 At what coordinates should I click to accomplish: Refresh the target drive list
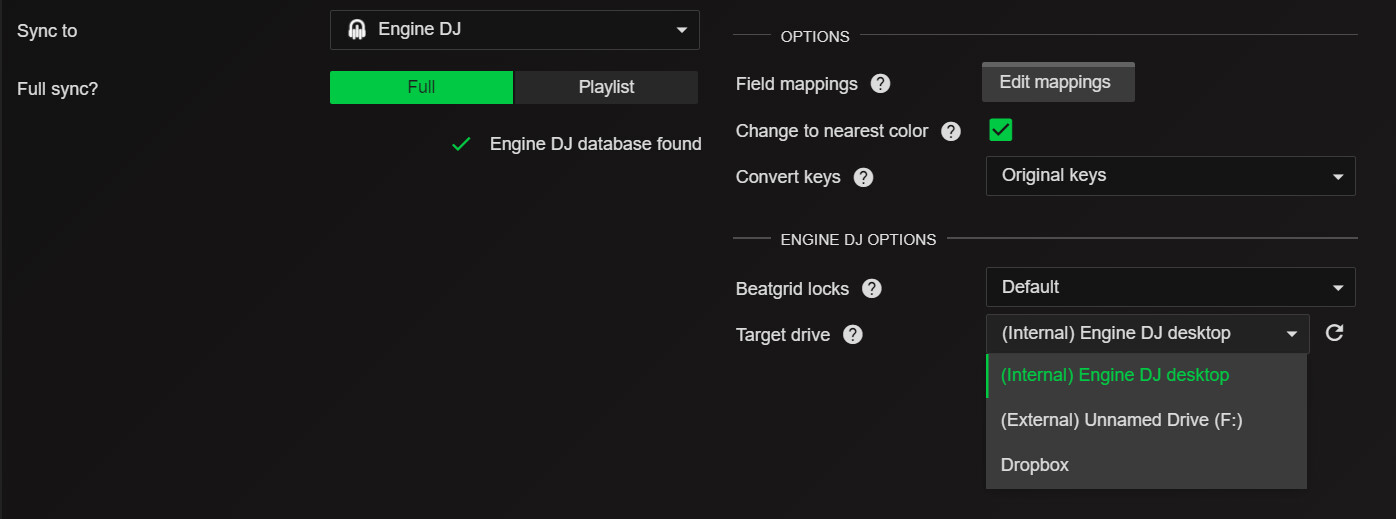[1334, 333]
